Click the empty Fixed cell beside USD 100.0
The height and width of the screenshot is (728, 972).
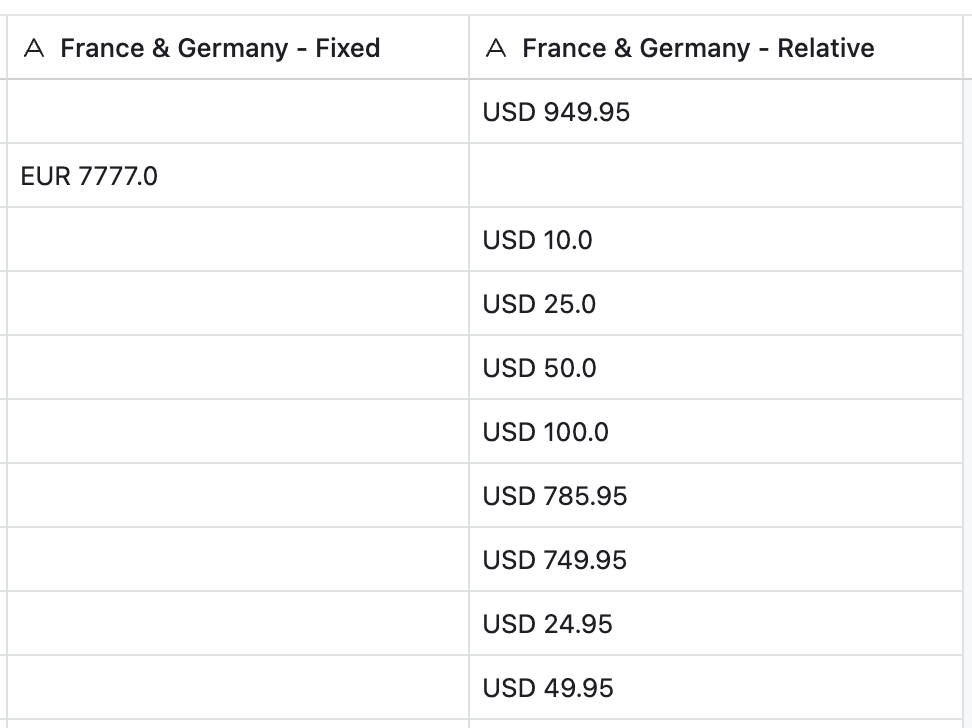pos(238,432)
